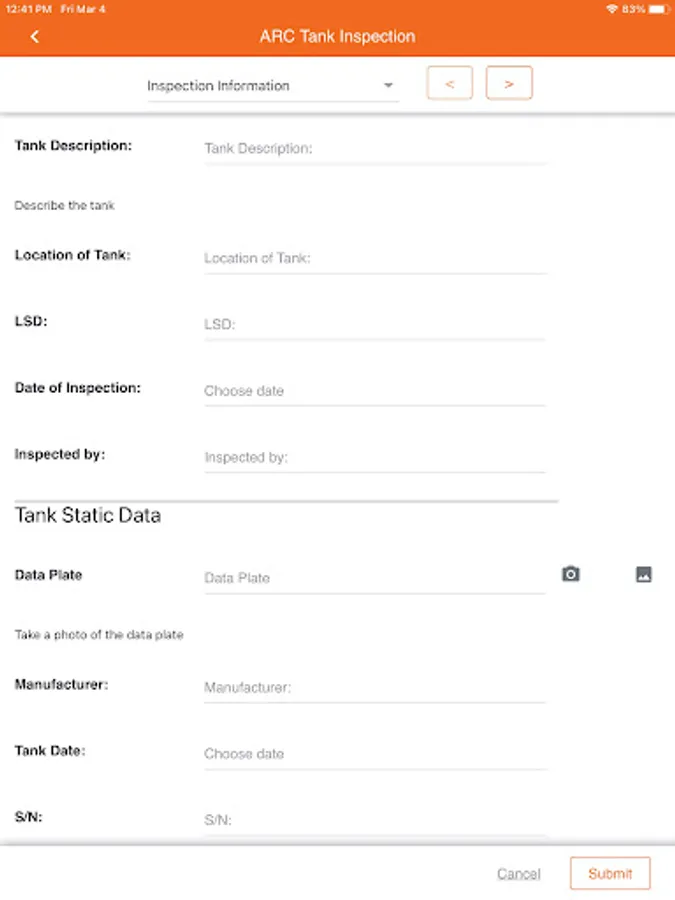
Task: Select the S/N input field
Action: tap(375, 820)
